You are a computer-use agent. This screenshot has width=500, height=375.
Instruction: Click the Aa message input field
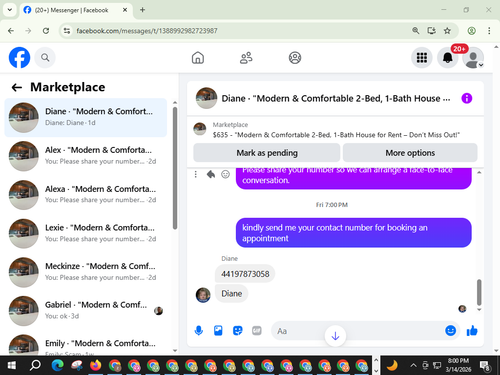(x=357, y=331)
